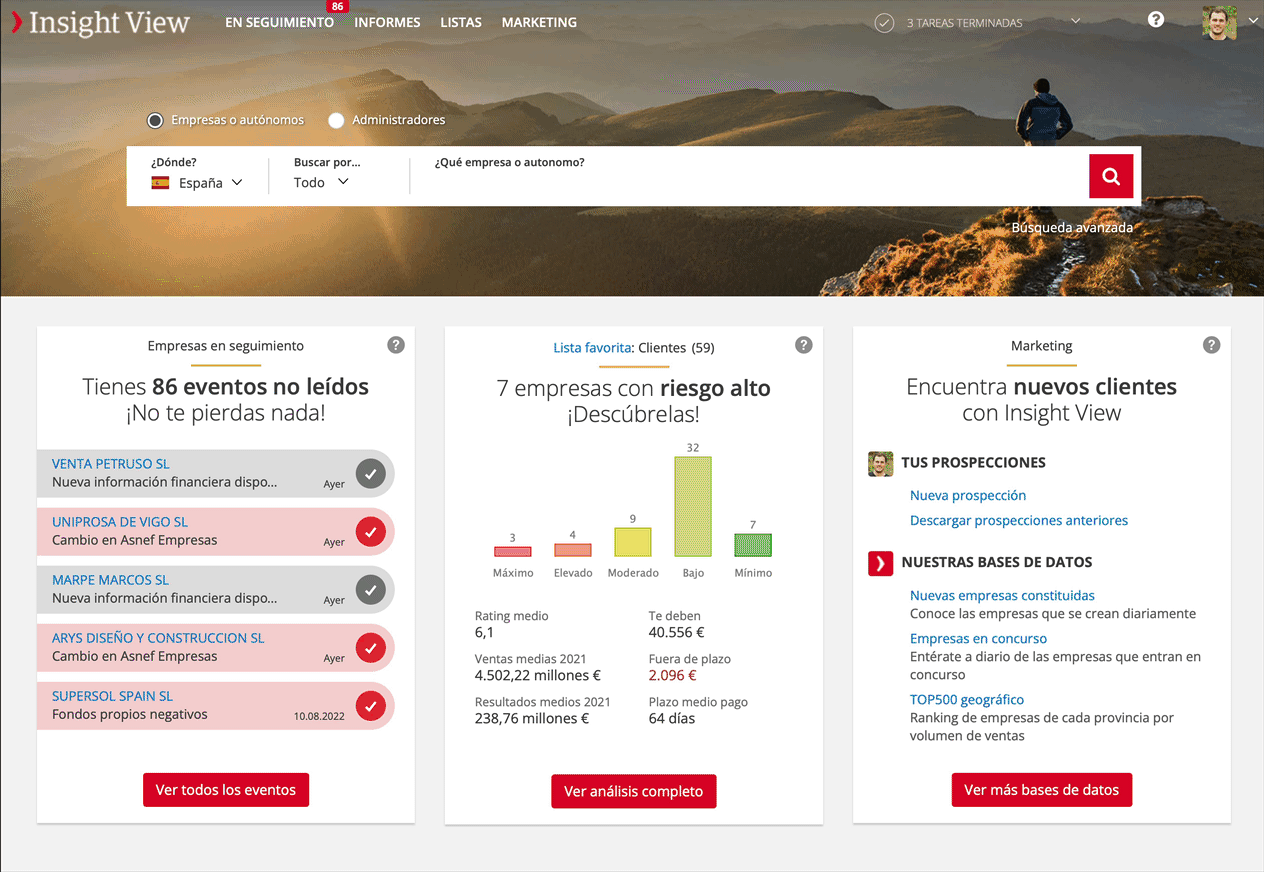The height and width of the screenshot is (872, 1264).
Task: Click the user profile avatar photo
Action: (x=1219, y=23)
